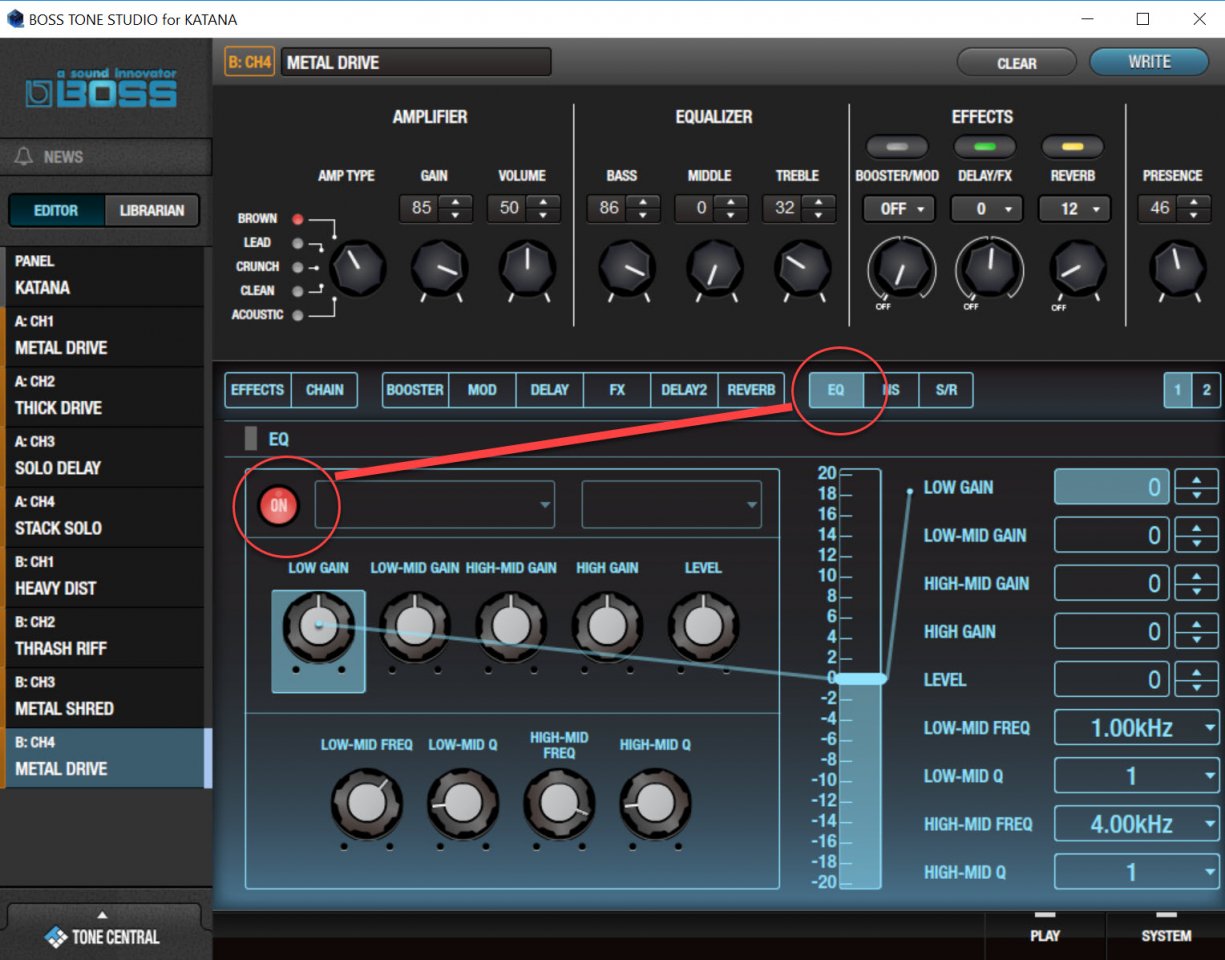The height and width of the screenshot is (960, 1225).
Task: Click the Treble equalizer knob
Action: point(802,267)
